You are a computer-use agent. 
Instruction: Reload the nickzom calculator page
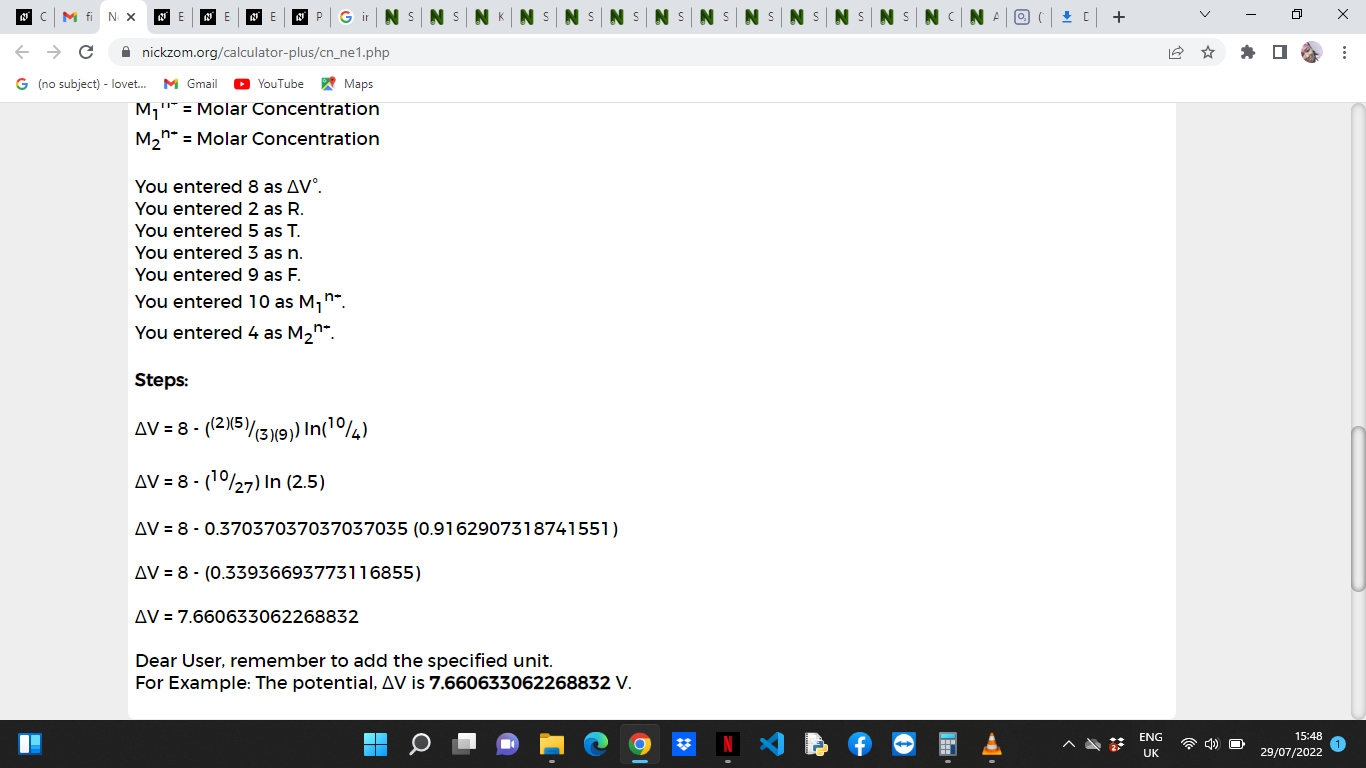pos(86,52)
